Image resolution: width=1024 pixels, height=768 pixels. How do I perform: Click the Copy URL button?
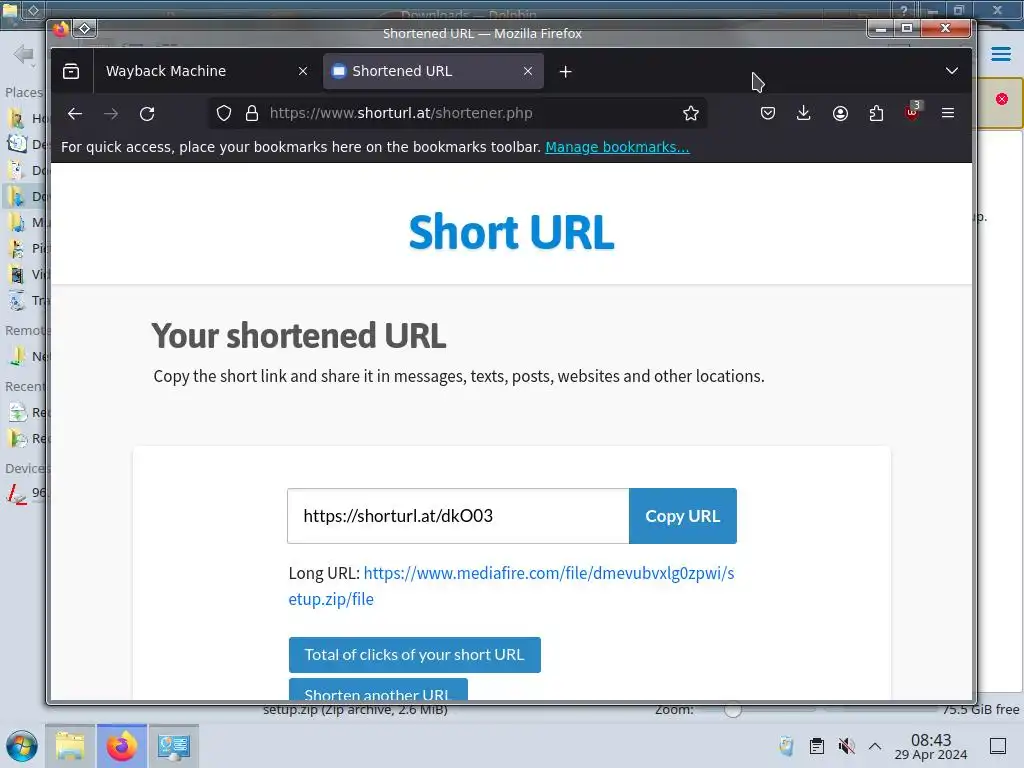pyautogui.click(x=682, y=516)
